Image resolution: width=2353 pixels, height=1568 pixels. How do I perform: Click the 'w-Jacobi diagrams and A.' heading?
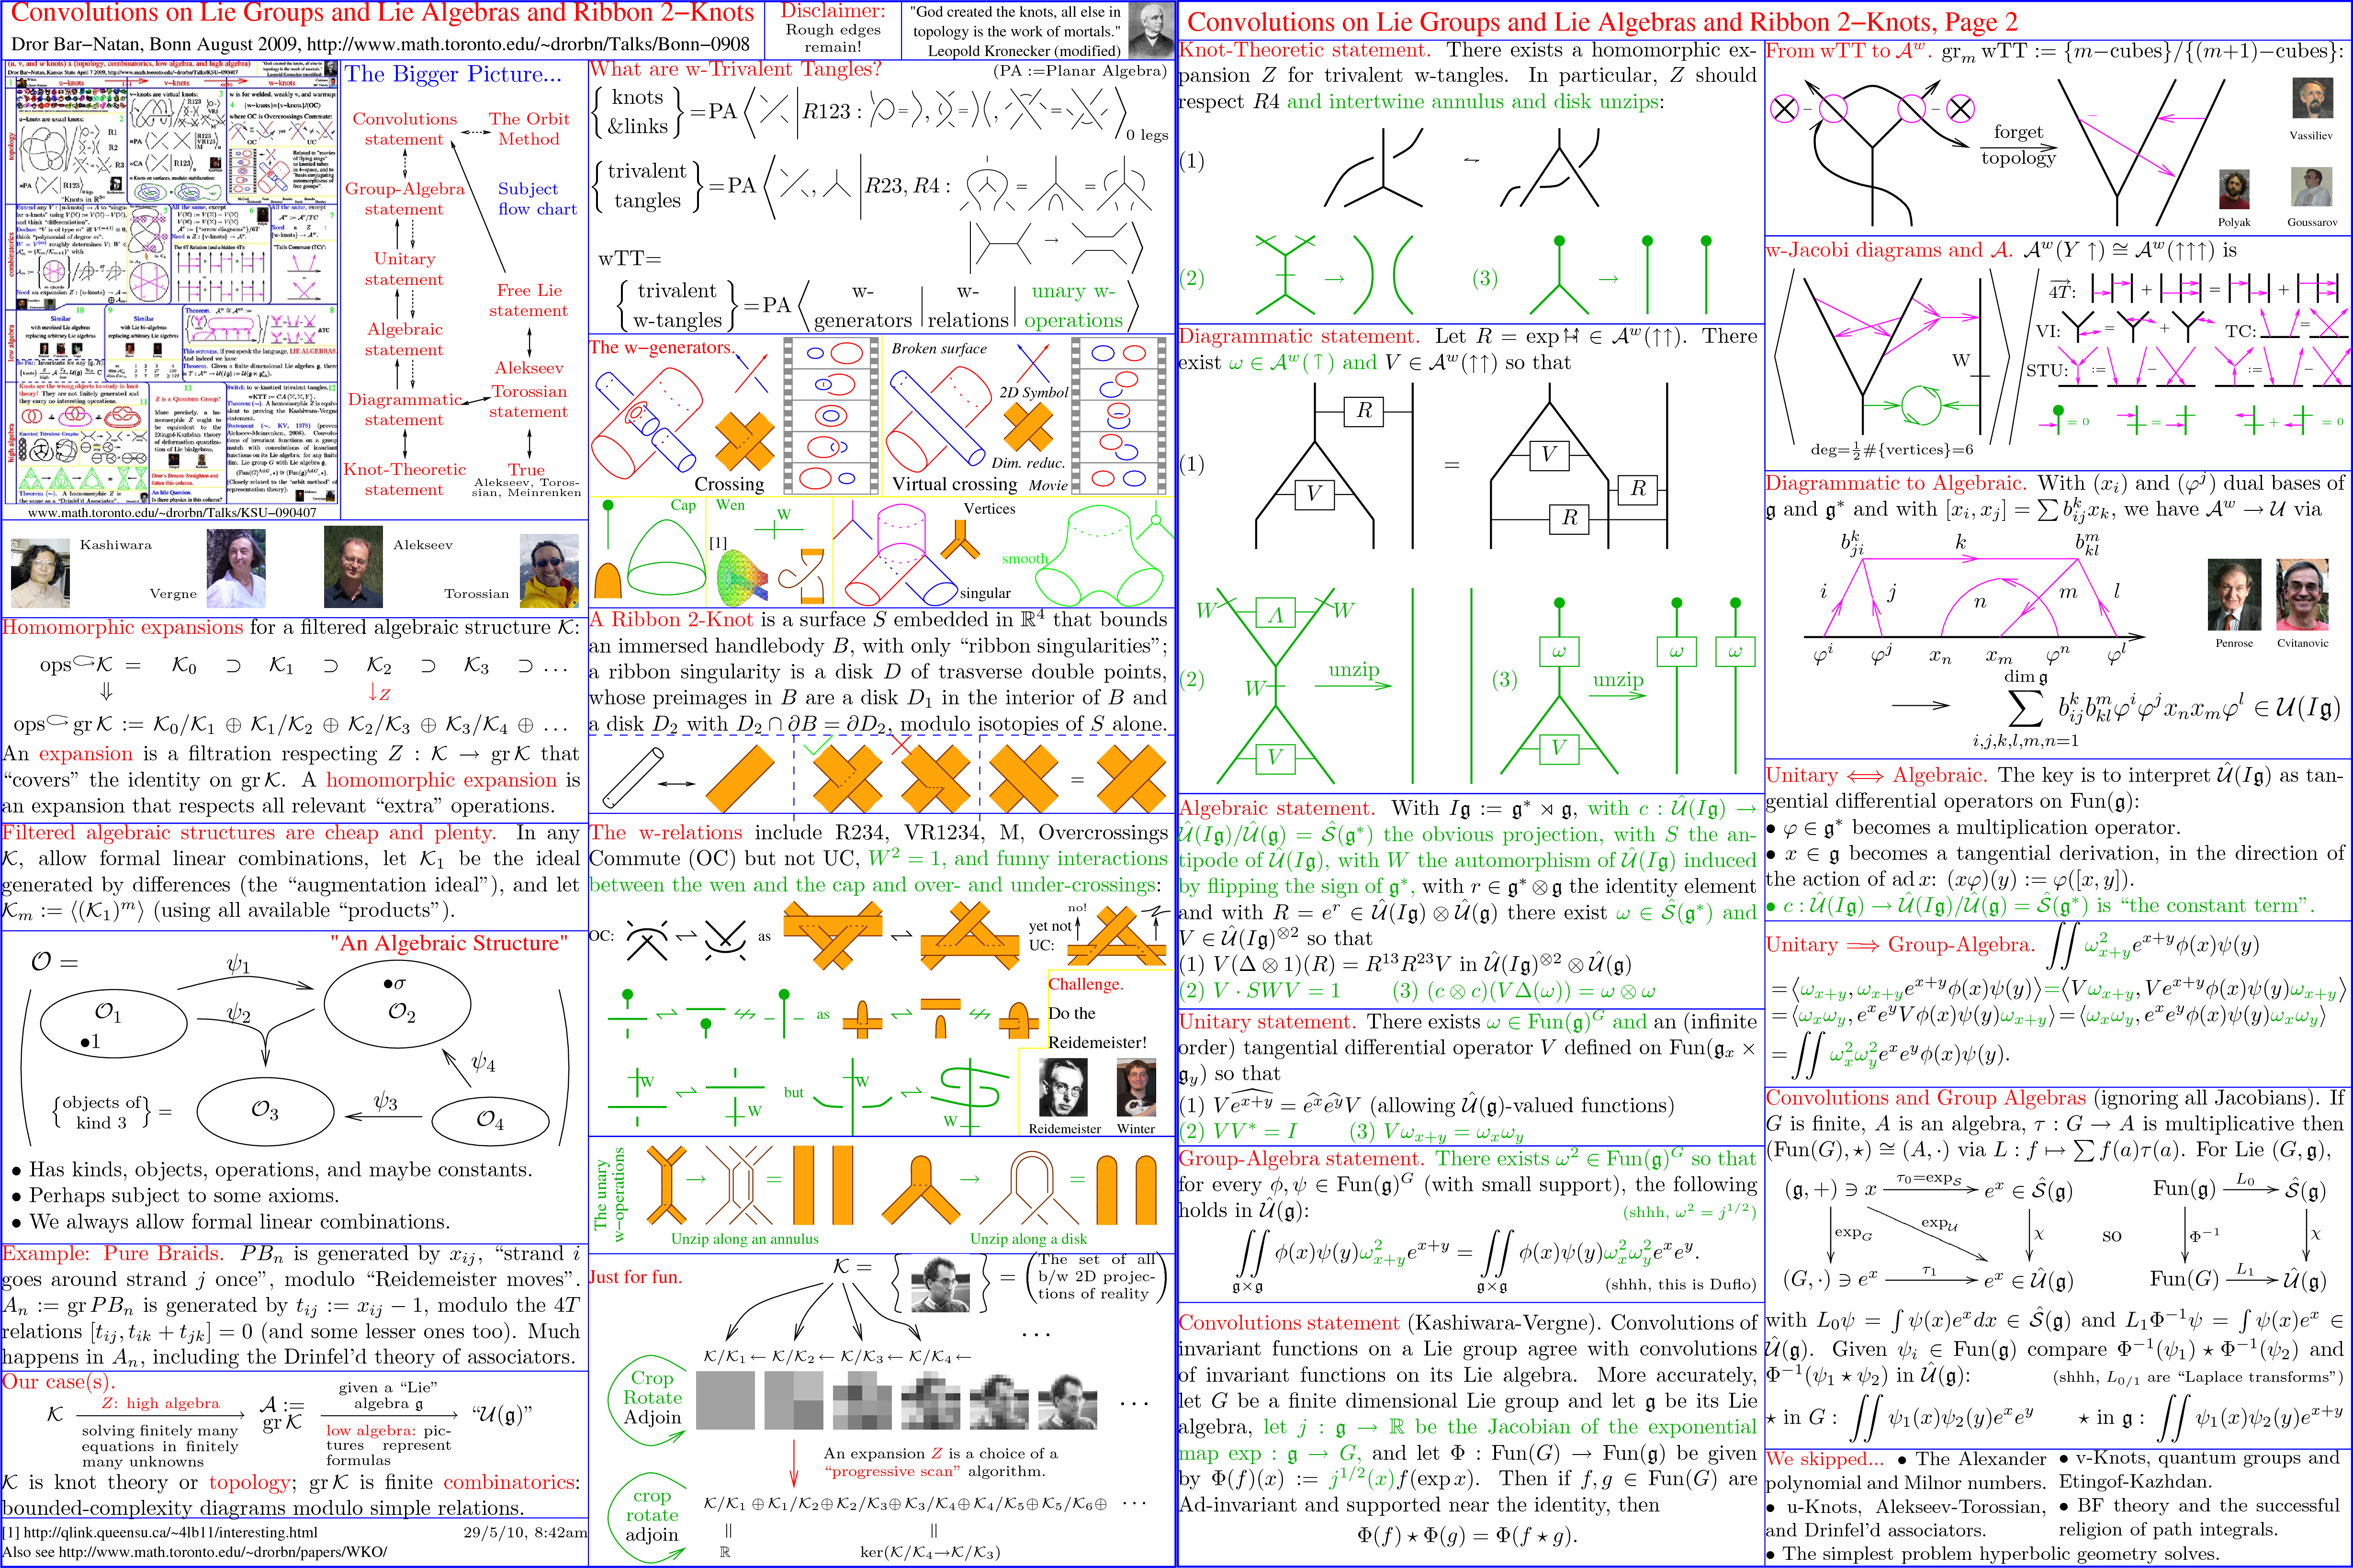pyautogui.click(x=1890, y=250)
